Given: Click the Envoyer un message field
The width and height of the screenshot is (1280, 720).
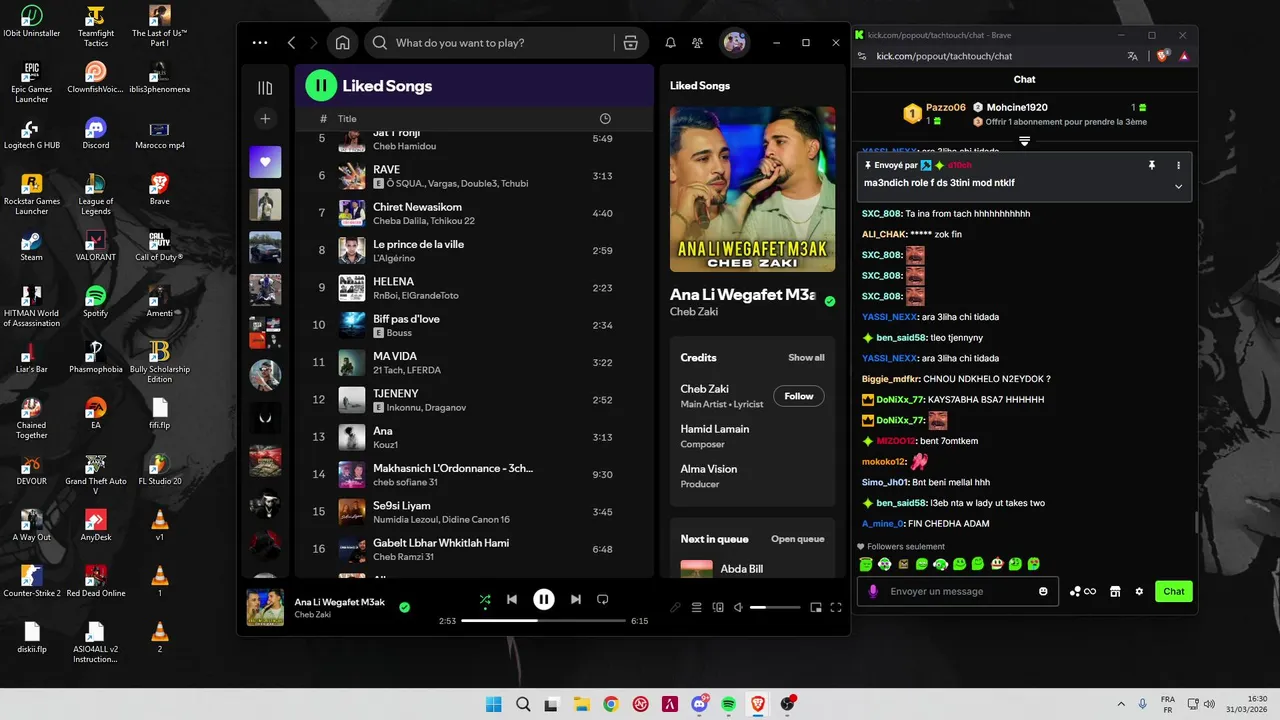Looking at the screenshot, I should coord(959,591).
